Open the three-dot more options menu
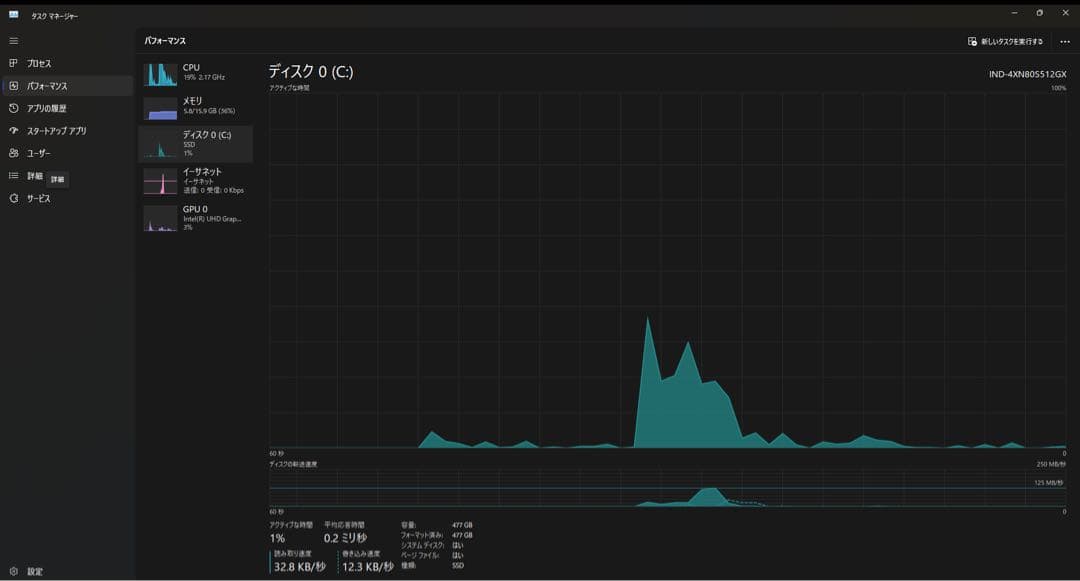The width and height of the screenshot is (1080, 581). click(x=1064, y=41)
